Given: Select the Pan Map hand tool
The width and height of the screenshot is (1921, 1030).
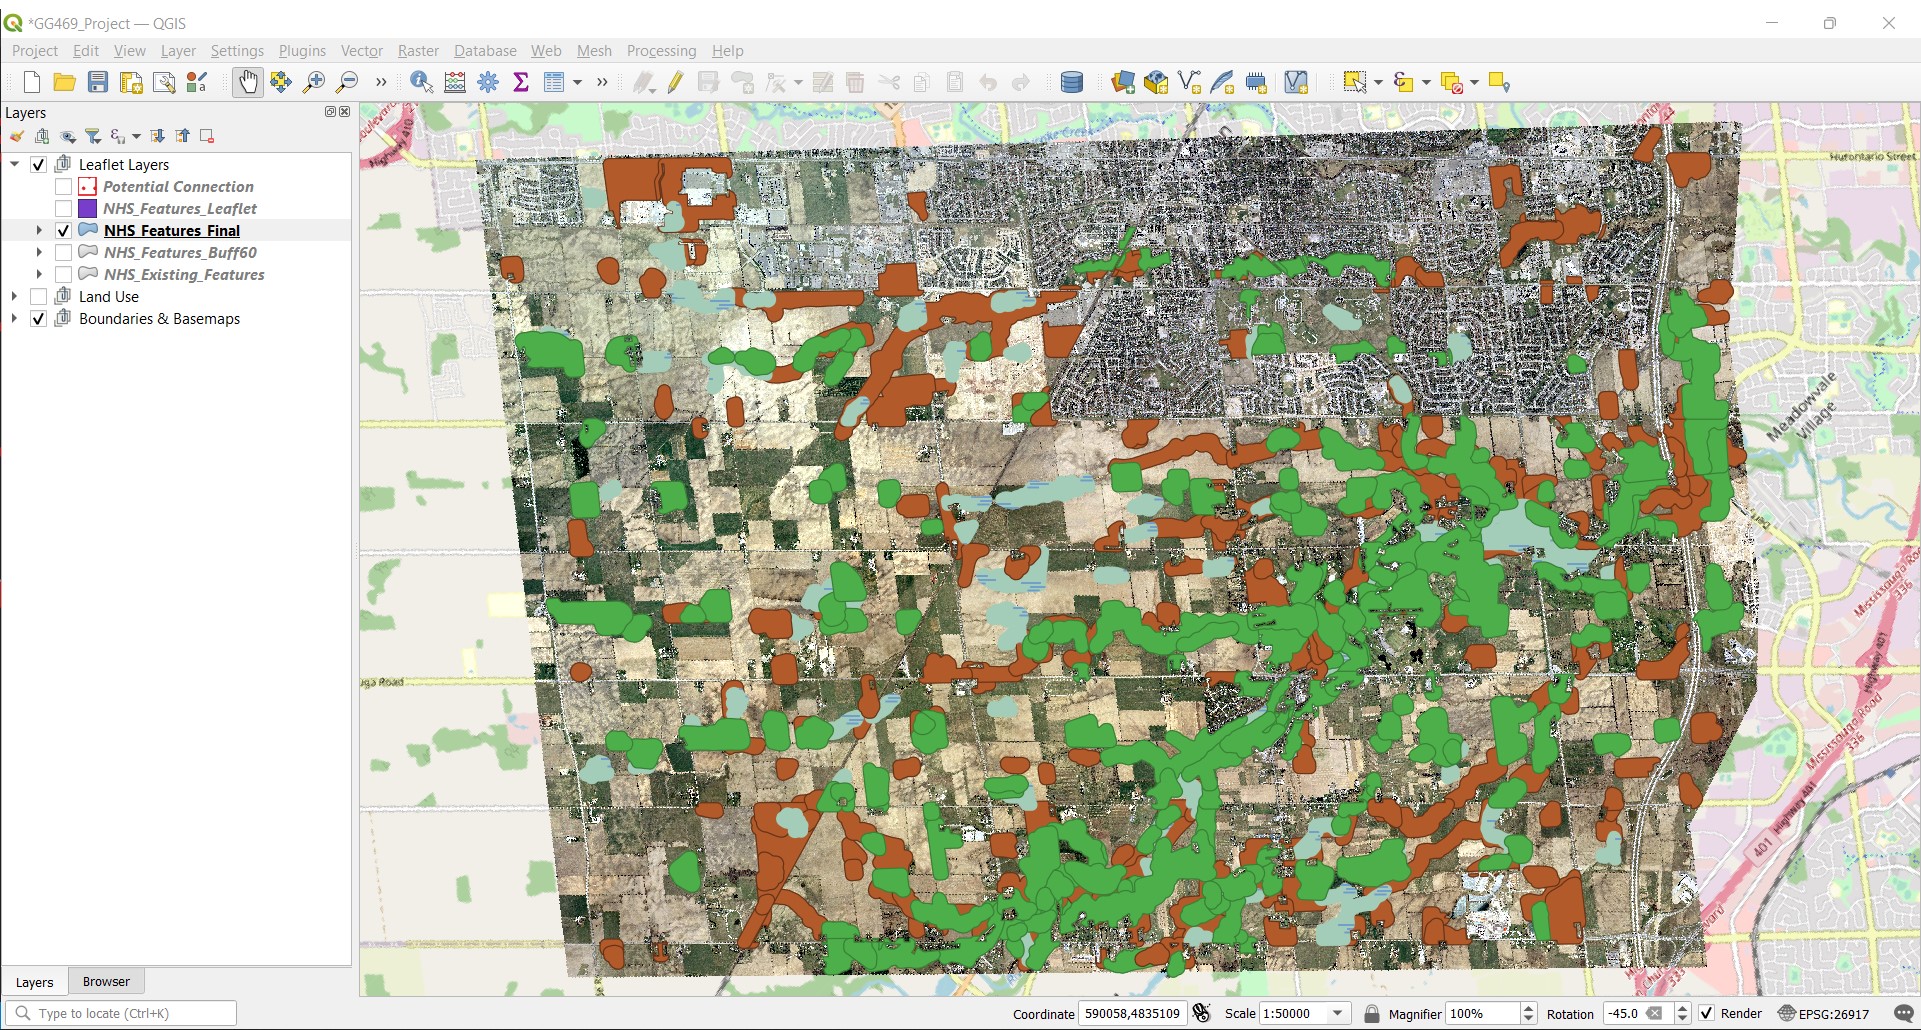Looking at the screenshot, I should (x=247, y=83).
